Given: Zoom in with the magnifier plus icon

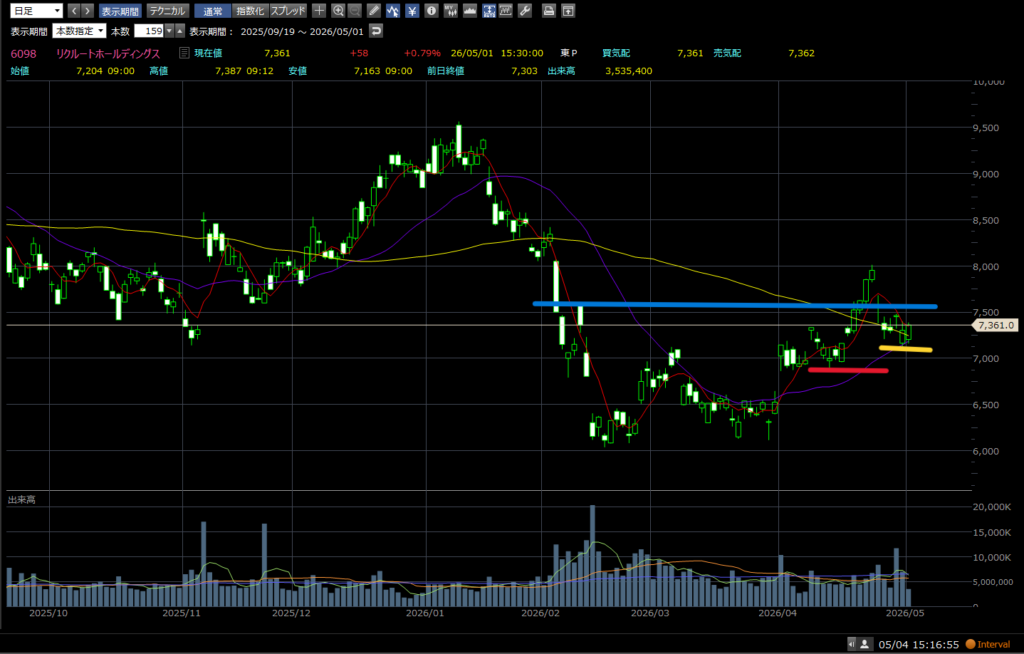Looking at the screenshot, I should (338, 10).
